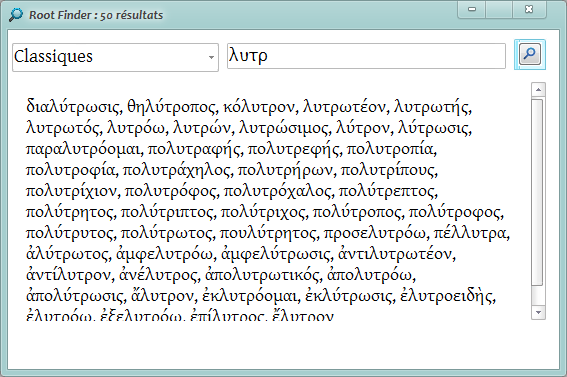Click the word πολύτρητος
567x377 pixels.
click(x=69, y=212)
